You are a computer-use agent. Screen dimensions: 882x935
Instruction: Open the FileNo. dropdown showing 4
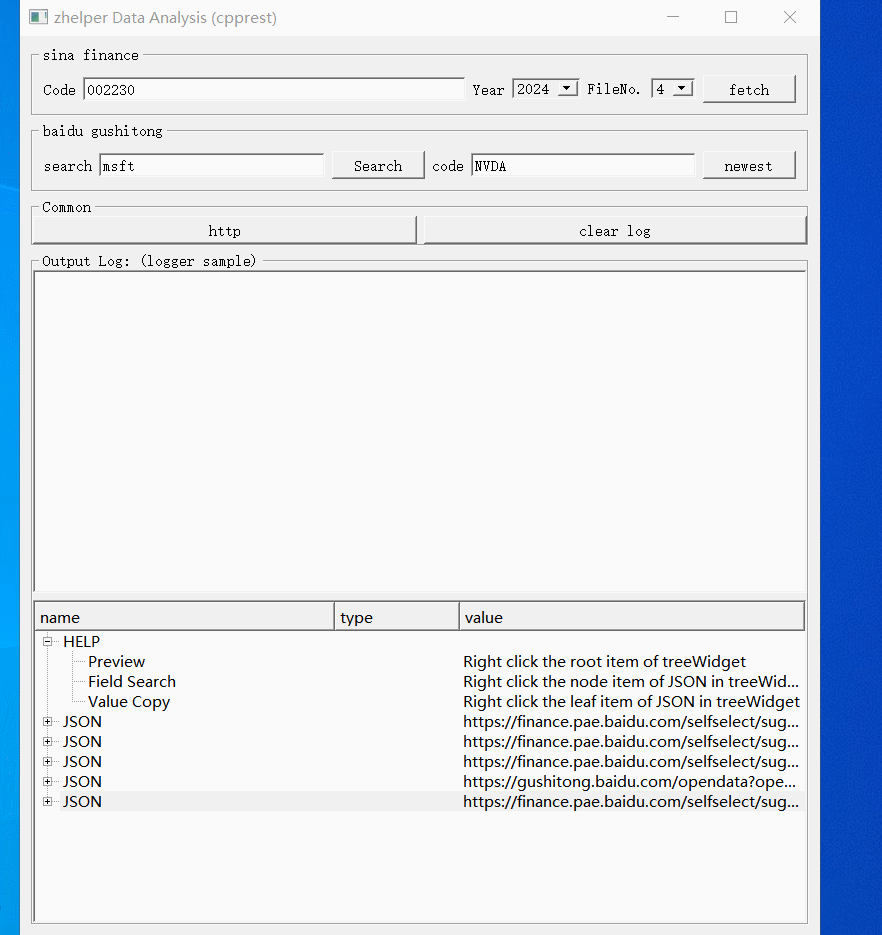click(682, 89)
